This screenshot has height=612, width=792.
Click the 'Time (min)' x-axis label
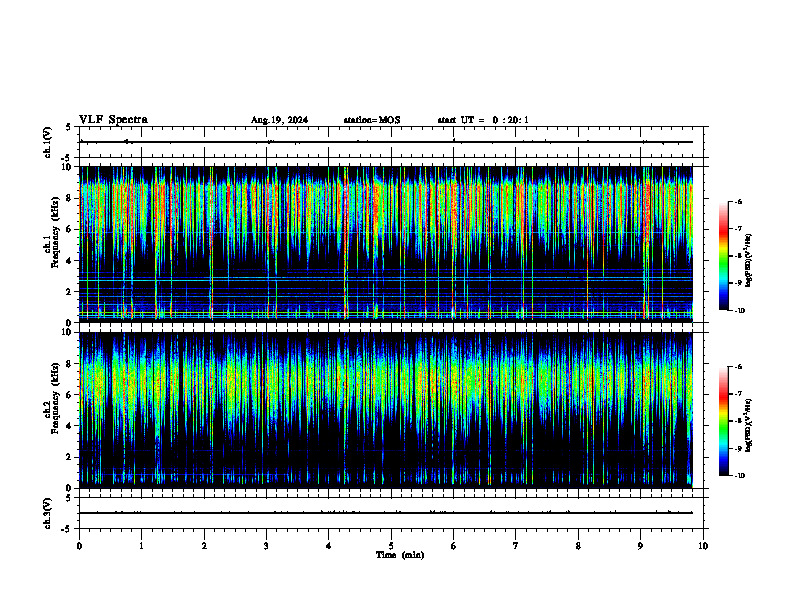click(x=400, y=555)
